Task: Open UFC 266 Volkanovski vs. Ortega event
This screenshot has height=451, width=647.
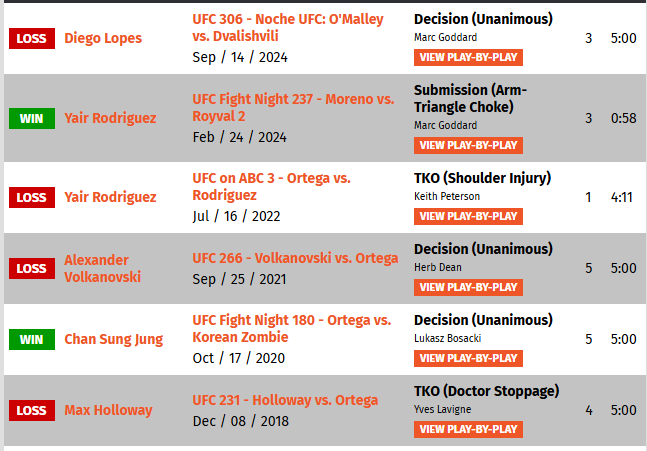Action: (x=295, y=258)
